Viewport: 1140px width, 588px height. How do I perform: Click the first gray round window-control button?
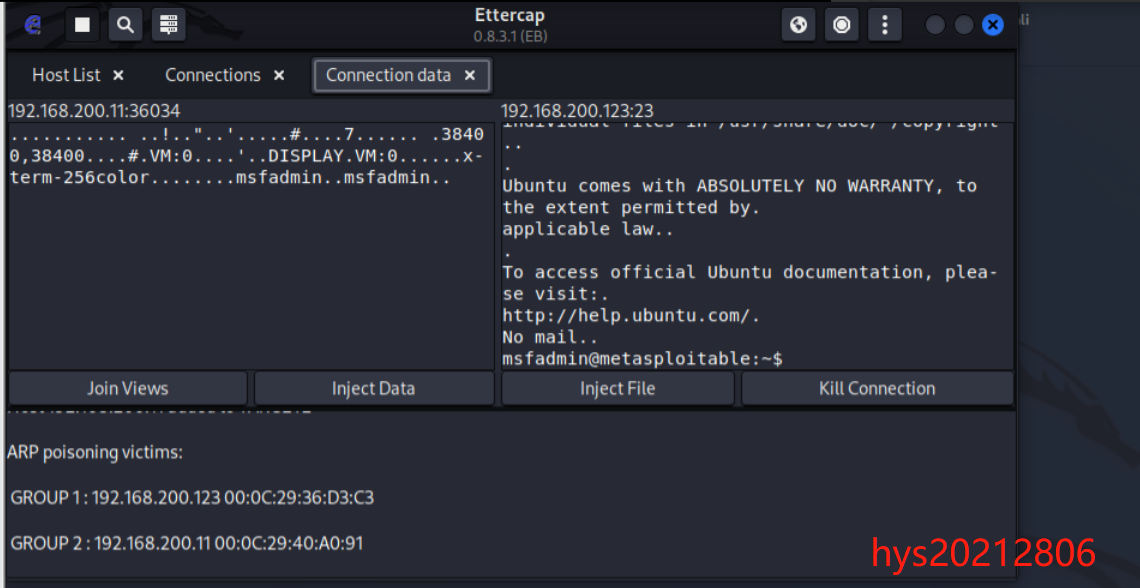pyautogui.click(x=935, y=25)
